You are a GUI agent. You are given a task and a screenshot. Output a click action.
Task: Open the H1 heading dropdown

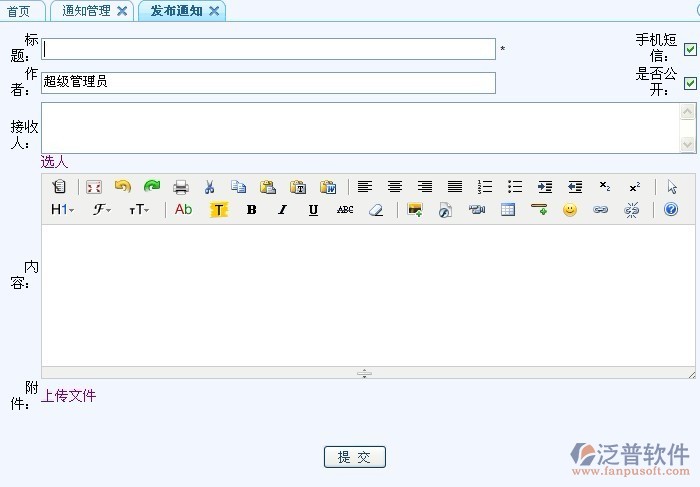(x=62, y=209)
